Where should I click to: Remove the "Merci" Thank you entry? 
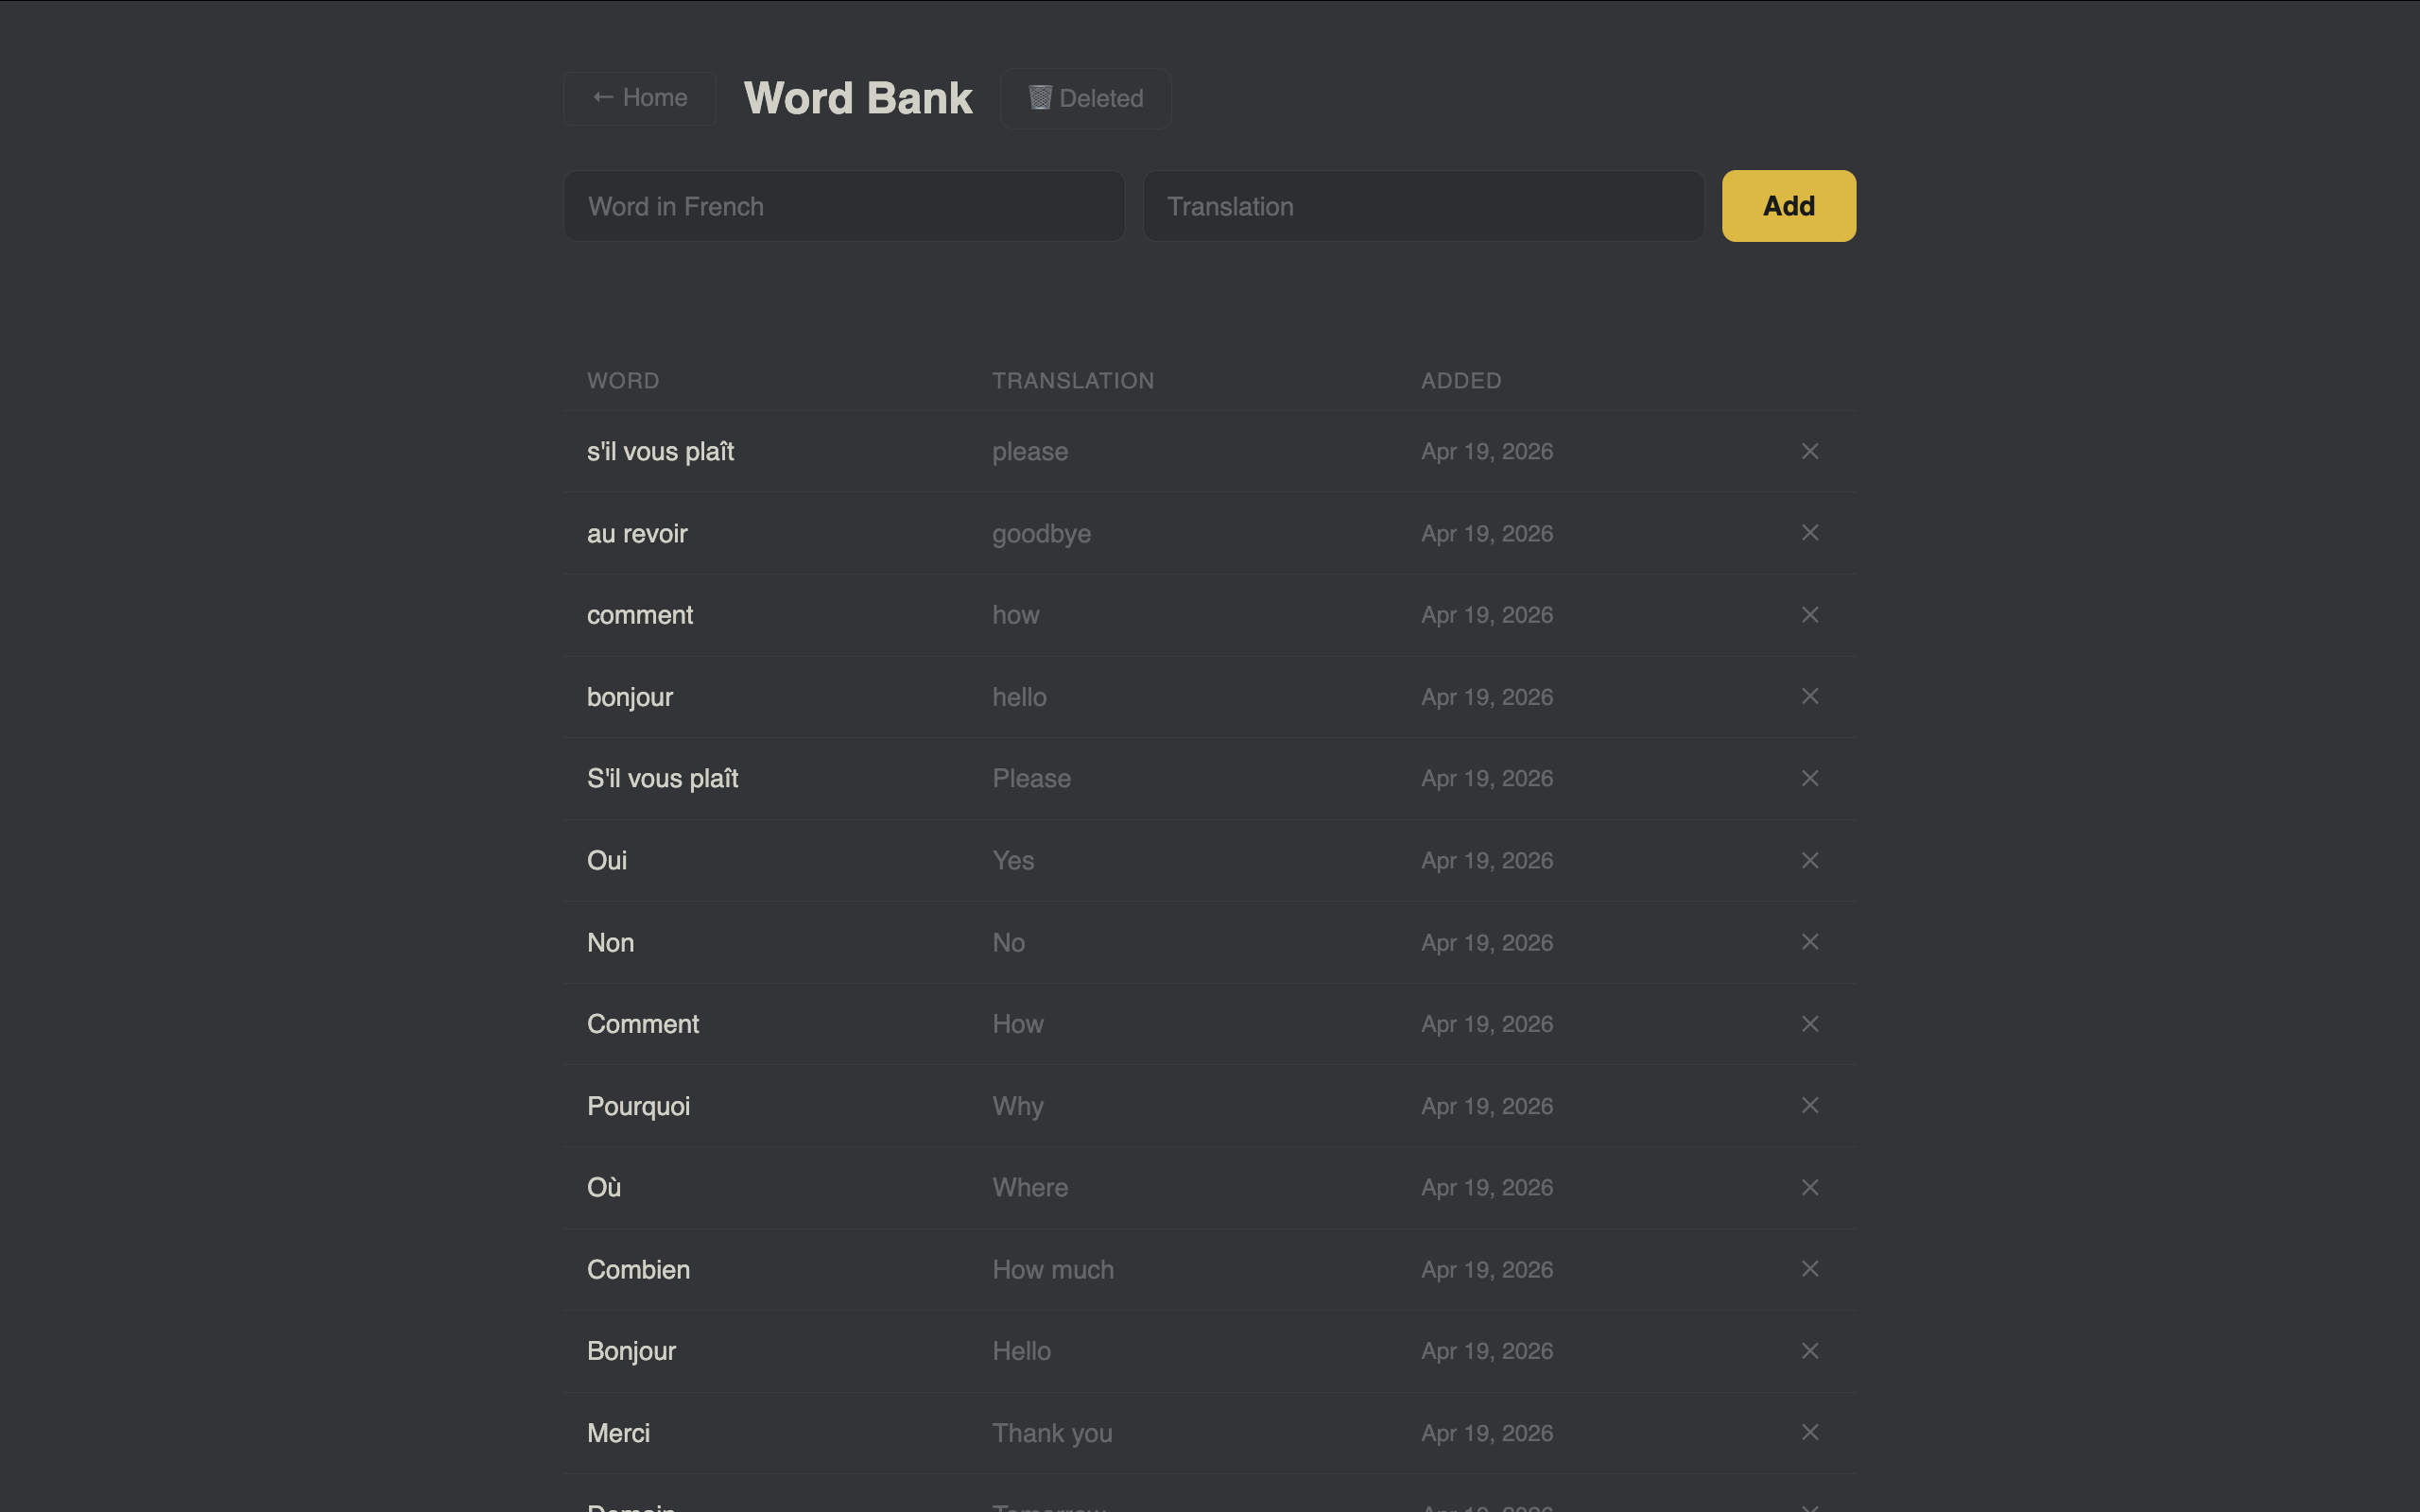(1809, 1432)
